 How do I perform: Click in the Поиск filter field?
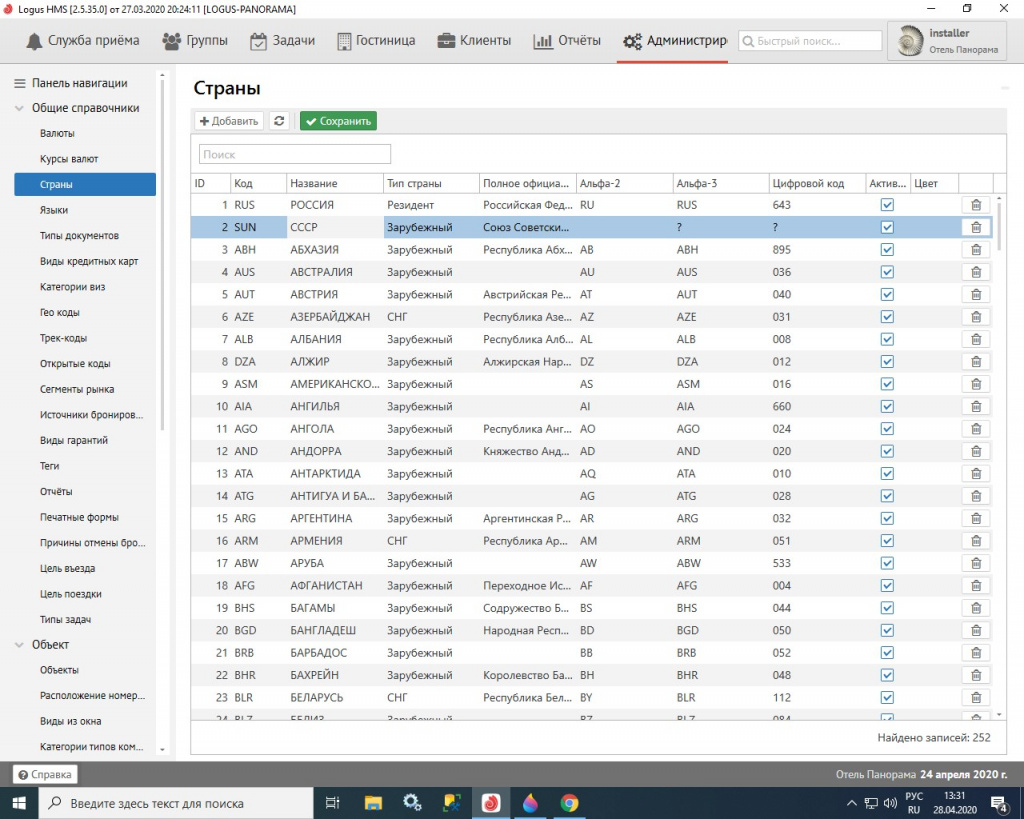point(295,154)
